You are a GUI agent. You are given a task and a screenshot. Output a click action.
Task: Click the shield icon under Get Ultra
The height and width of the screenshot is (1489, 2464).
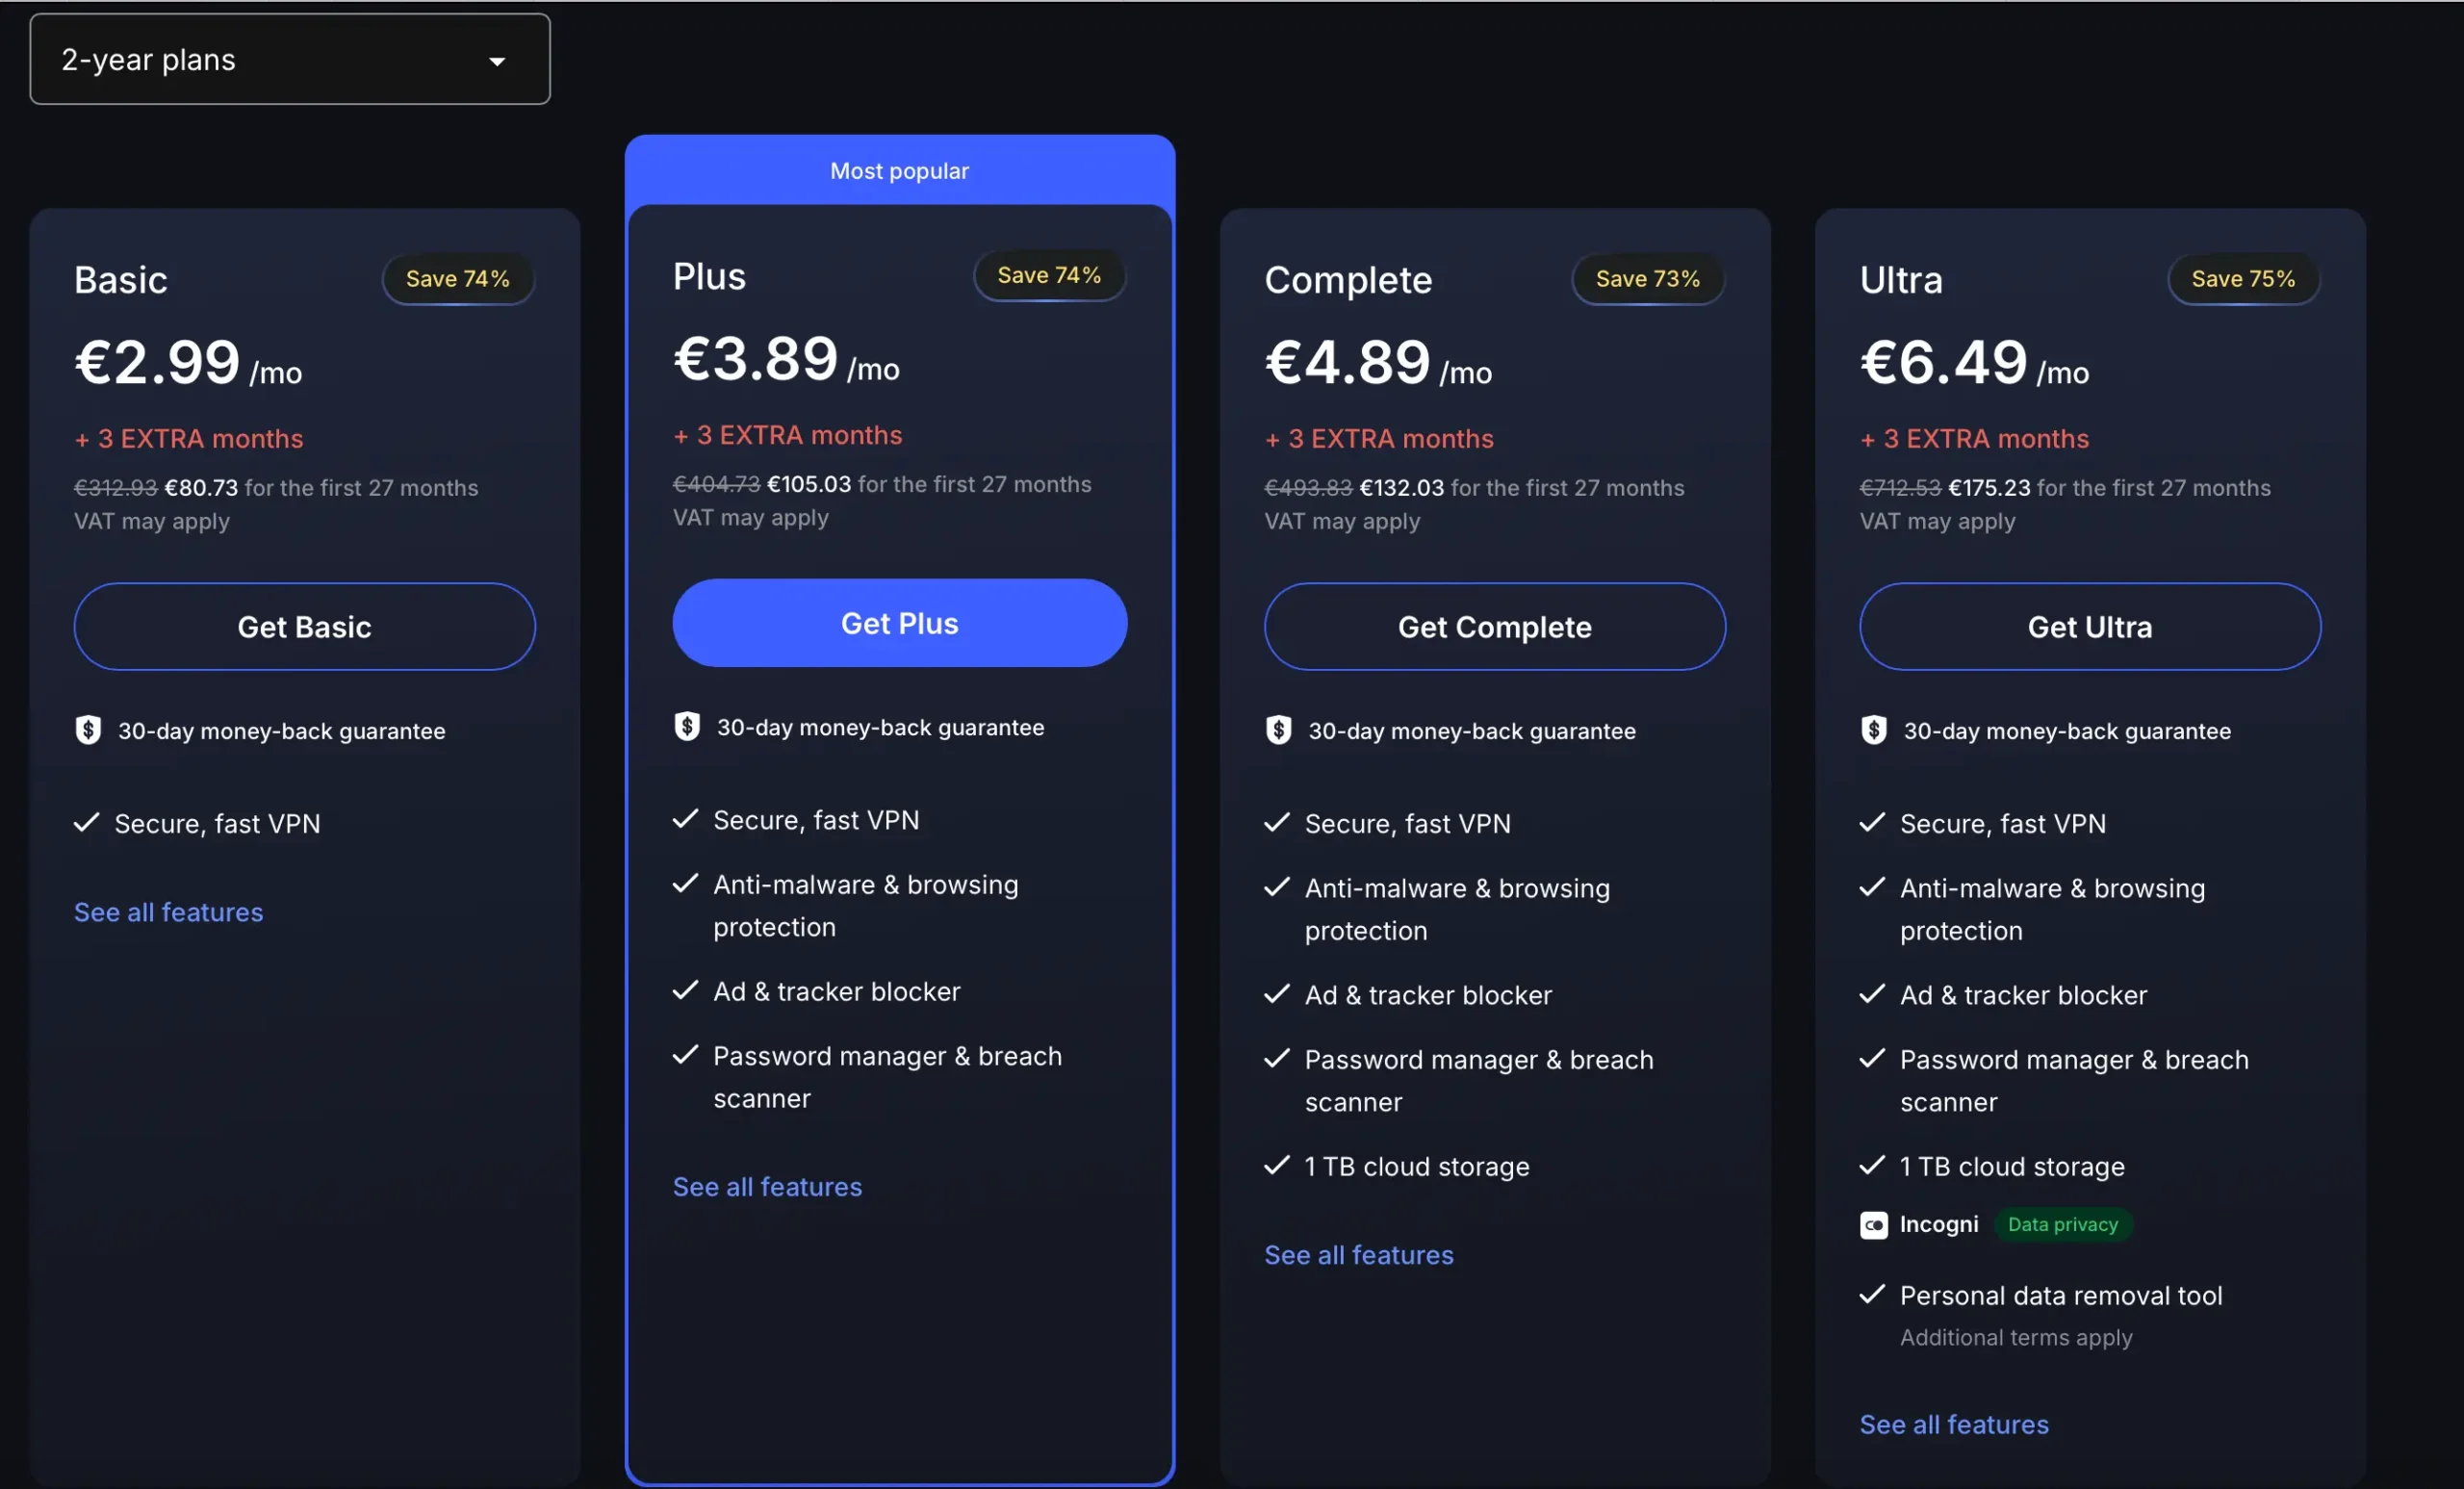coord(1873,730)
